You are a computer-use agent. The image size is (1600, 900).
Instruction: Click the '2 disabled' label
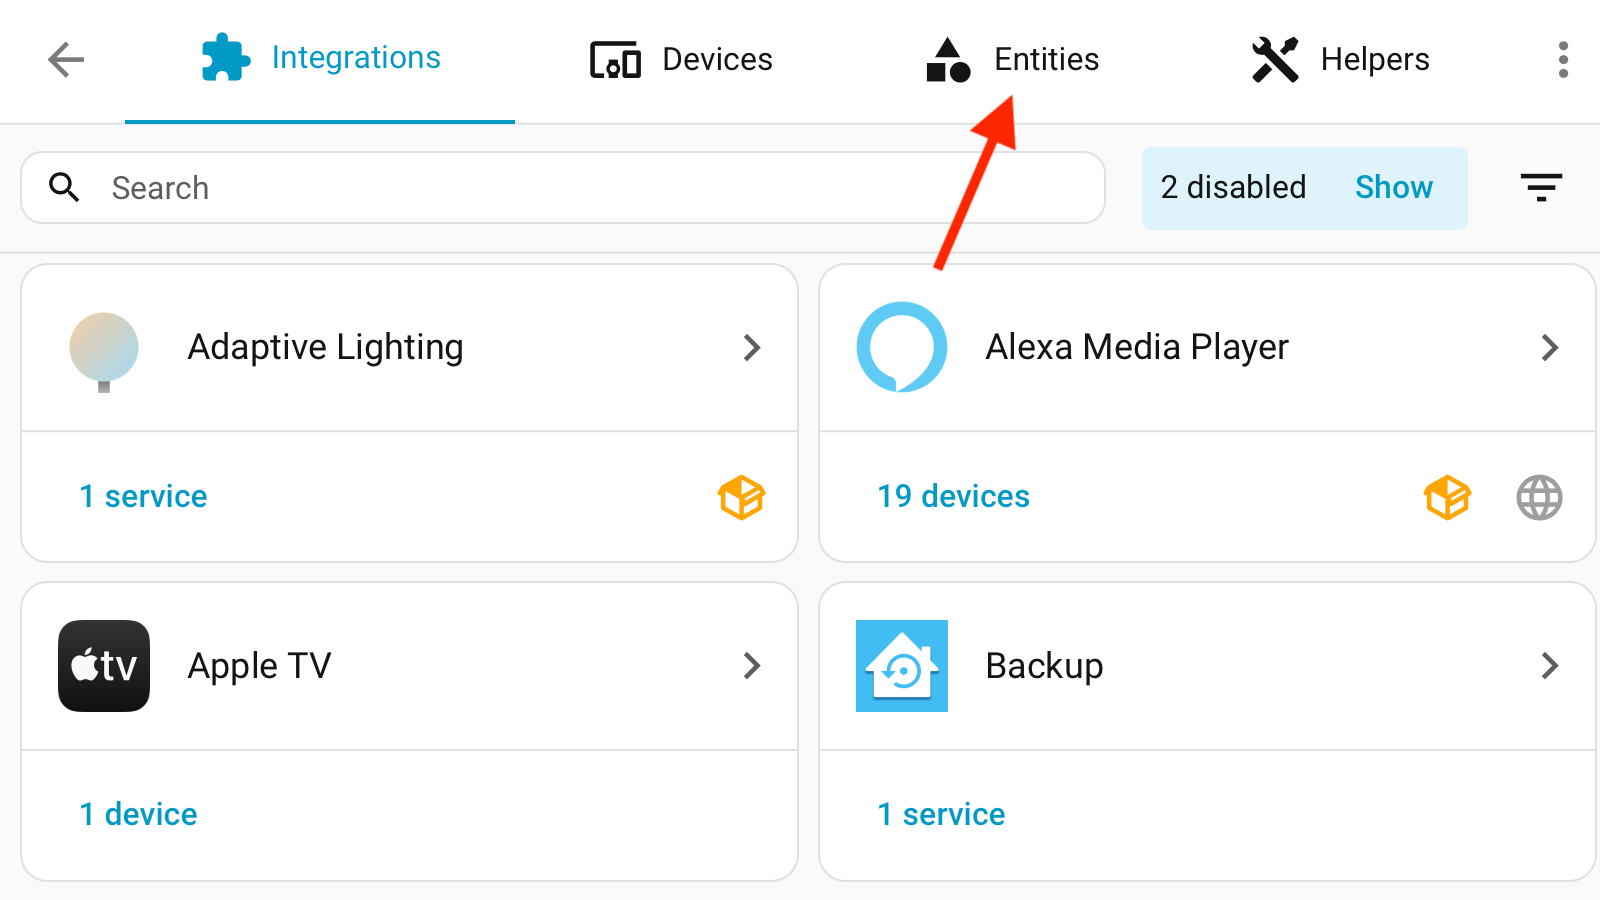click(x=1233, y=187)
